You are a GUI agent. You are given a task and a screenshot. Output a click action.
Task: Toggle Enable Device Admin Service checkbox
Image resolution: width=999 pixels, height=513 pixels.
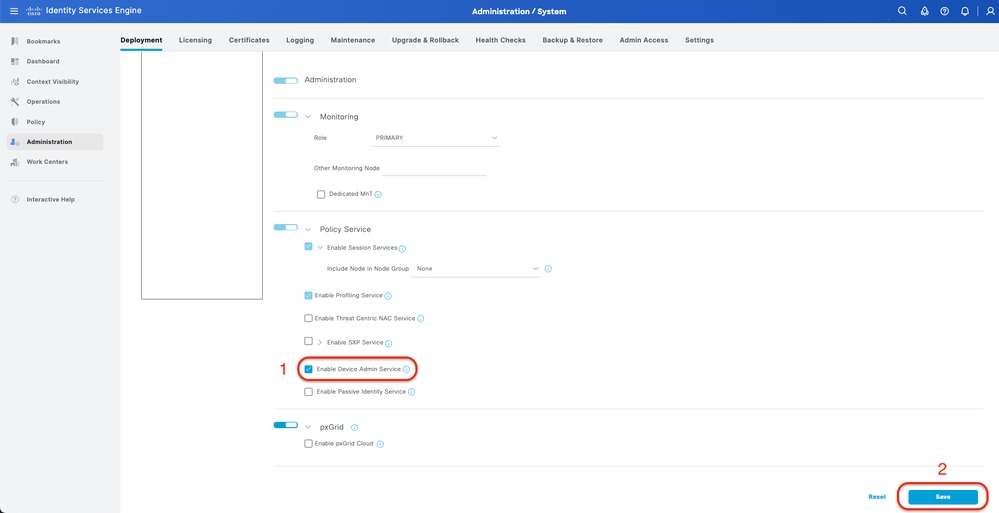click(308, 369)
